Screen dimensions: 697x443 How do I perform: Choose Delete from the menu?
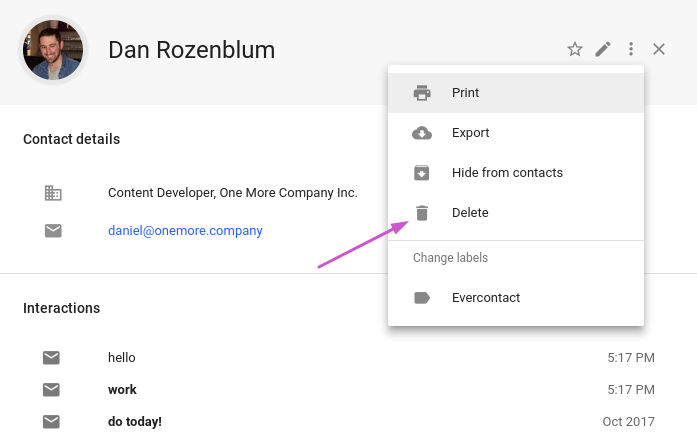(x=516, y=213)
